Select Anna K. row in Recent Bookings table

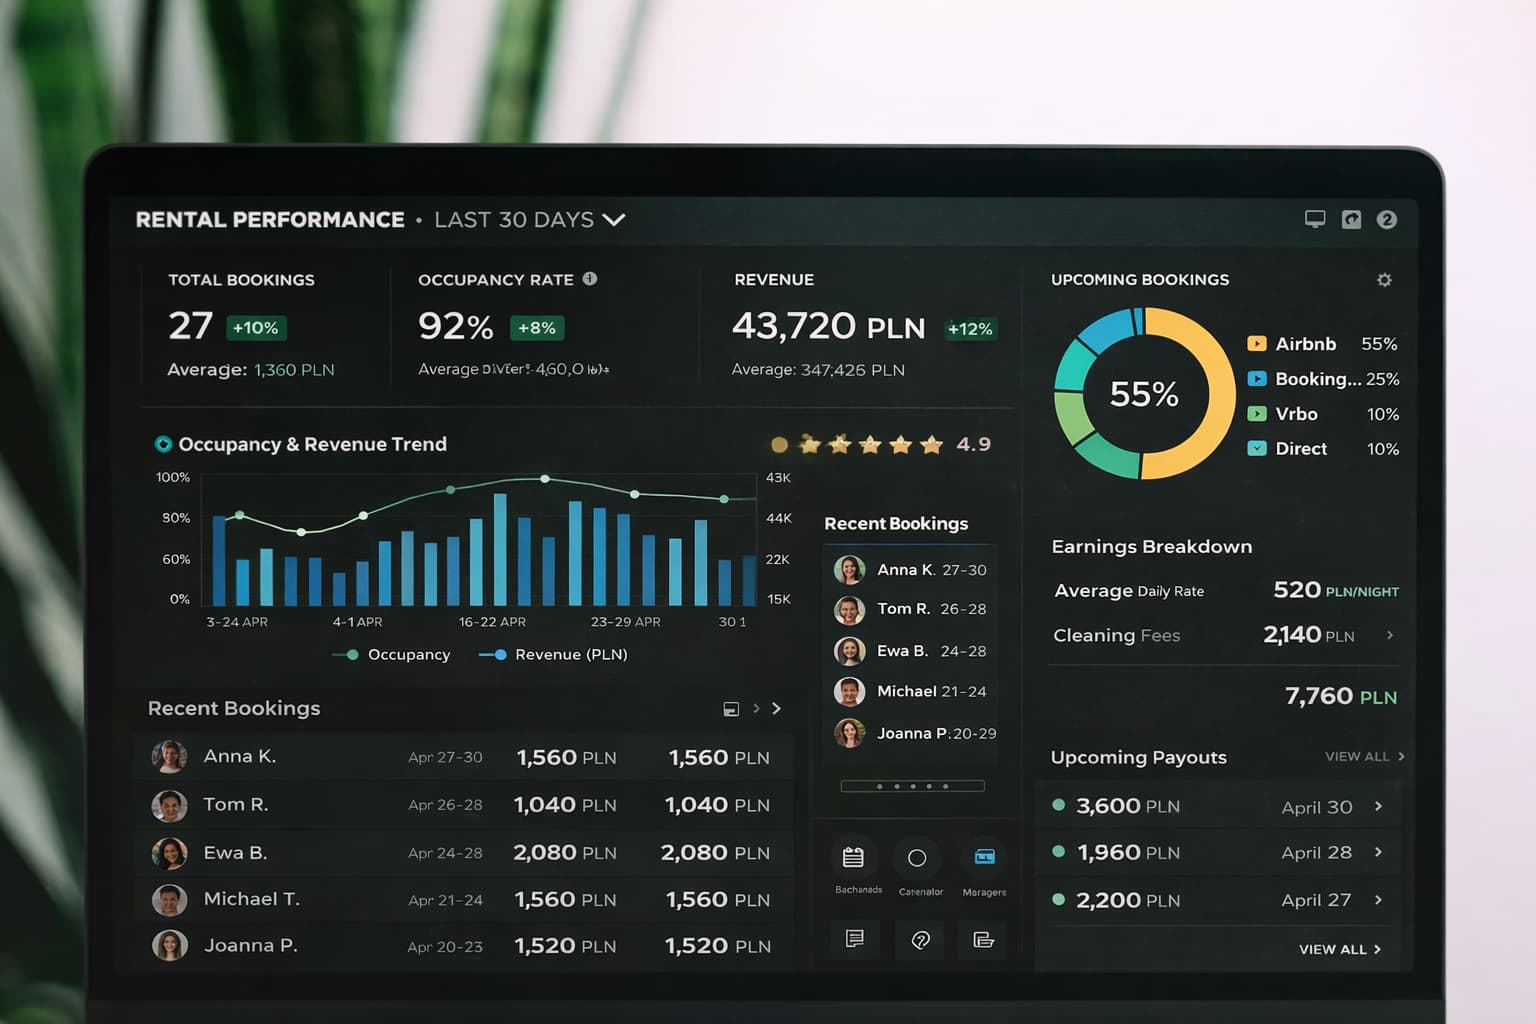(x=462, y=757)
